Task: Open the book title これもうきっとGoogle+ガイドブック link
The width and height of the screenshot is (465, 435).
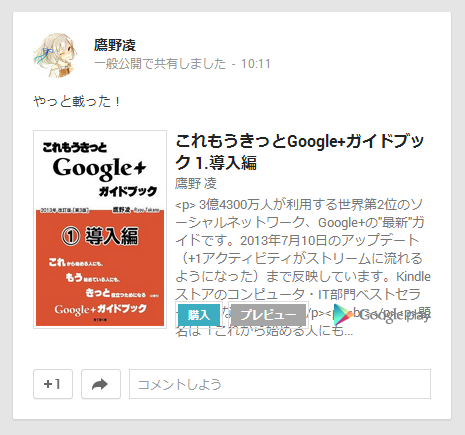Action: click(x=300, y=152)
